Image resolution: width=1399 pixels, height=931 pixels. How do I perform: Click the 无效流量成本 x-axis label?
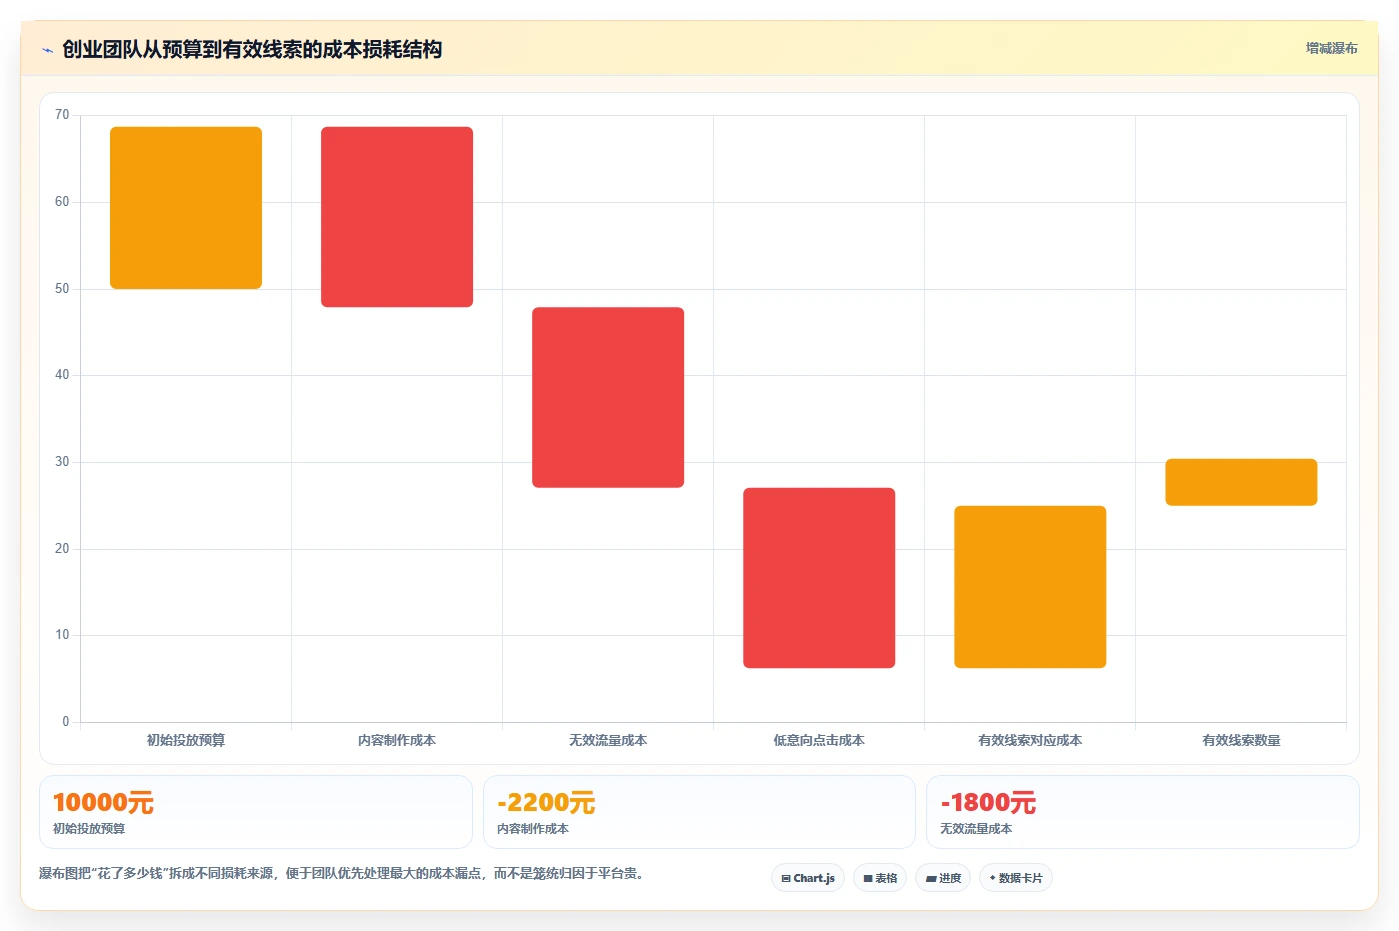(608, 740)
